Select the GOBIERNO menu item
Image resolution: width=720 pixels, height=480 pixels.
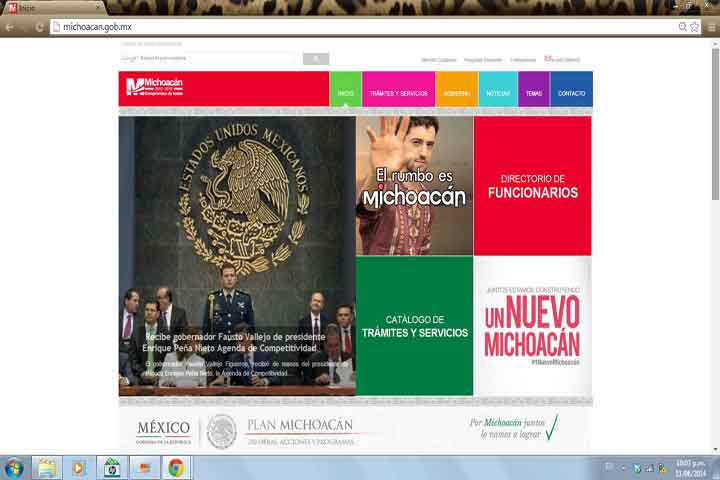coord(457,92)
